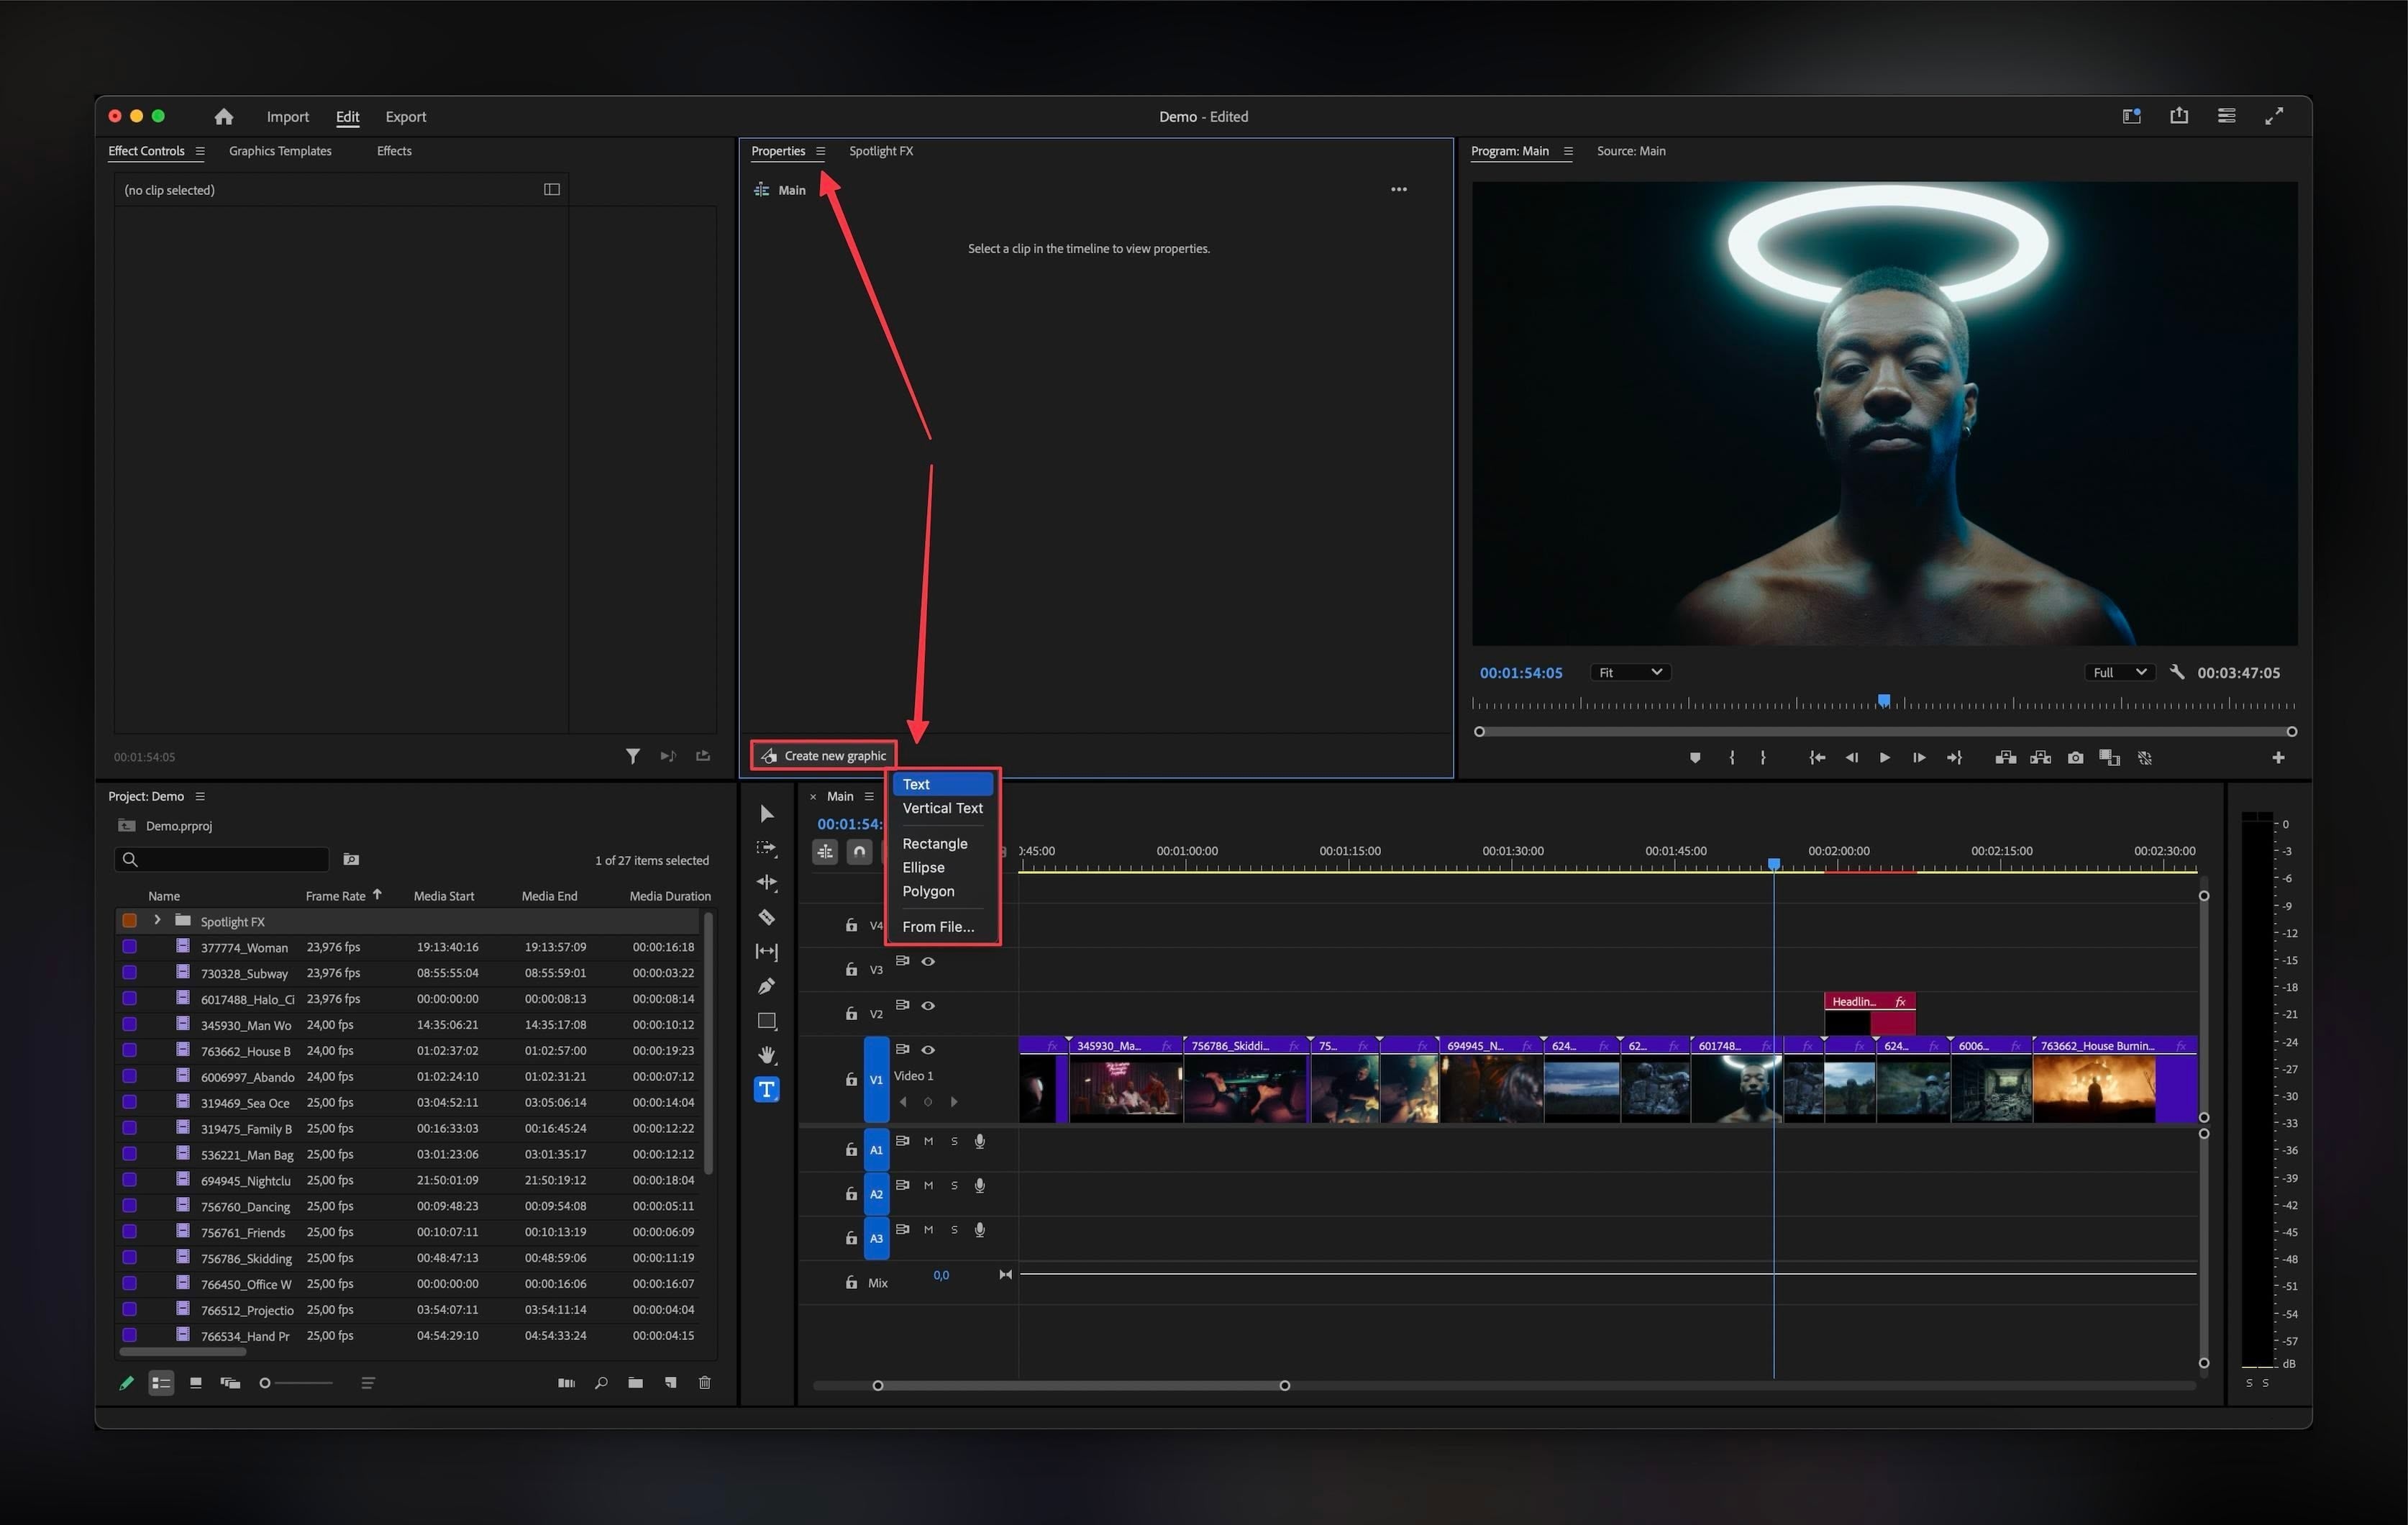Click the New Item icon in Project panel
Screen dimensions: 2408x1525
[670, 1383]
